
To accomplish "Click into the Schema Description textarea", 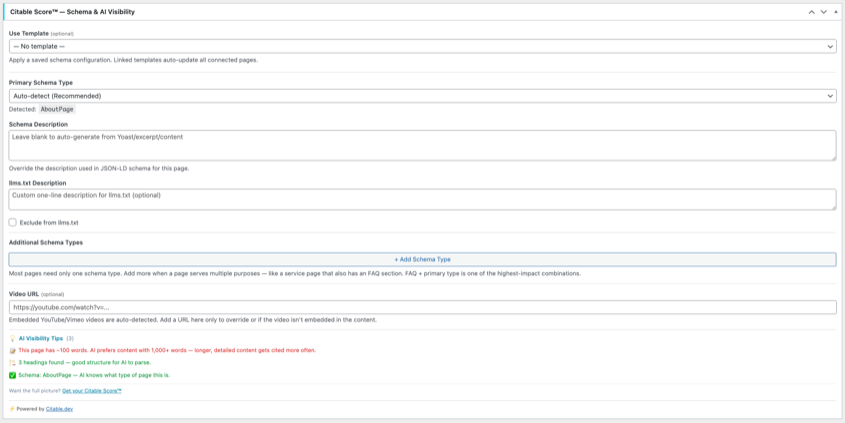I will (422, 145).
